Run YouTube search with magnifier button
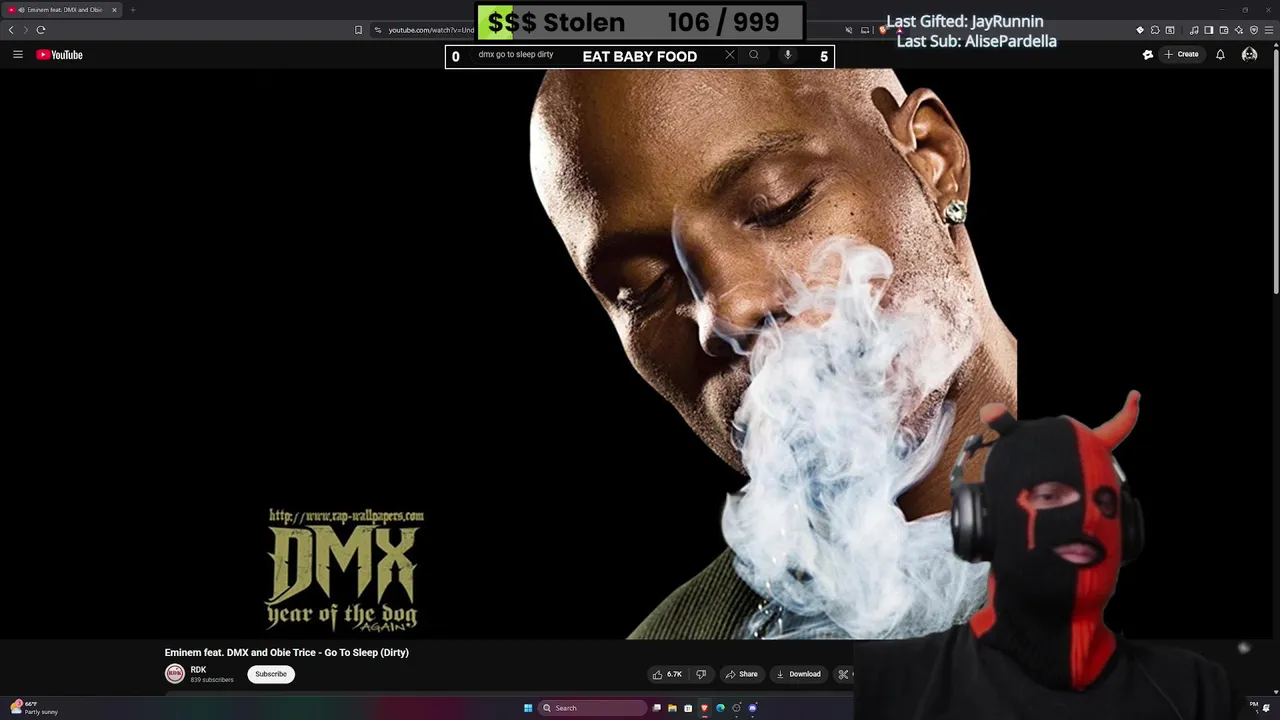Viewport: 1280px width, 720px height. 754,55
